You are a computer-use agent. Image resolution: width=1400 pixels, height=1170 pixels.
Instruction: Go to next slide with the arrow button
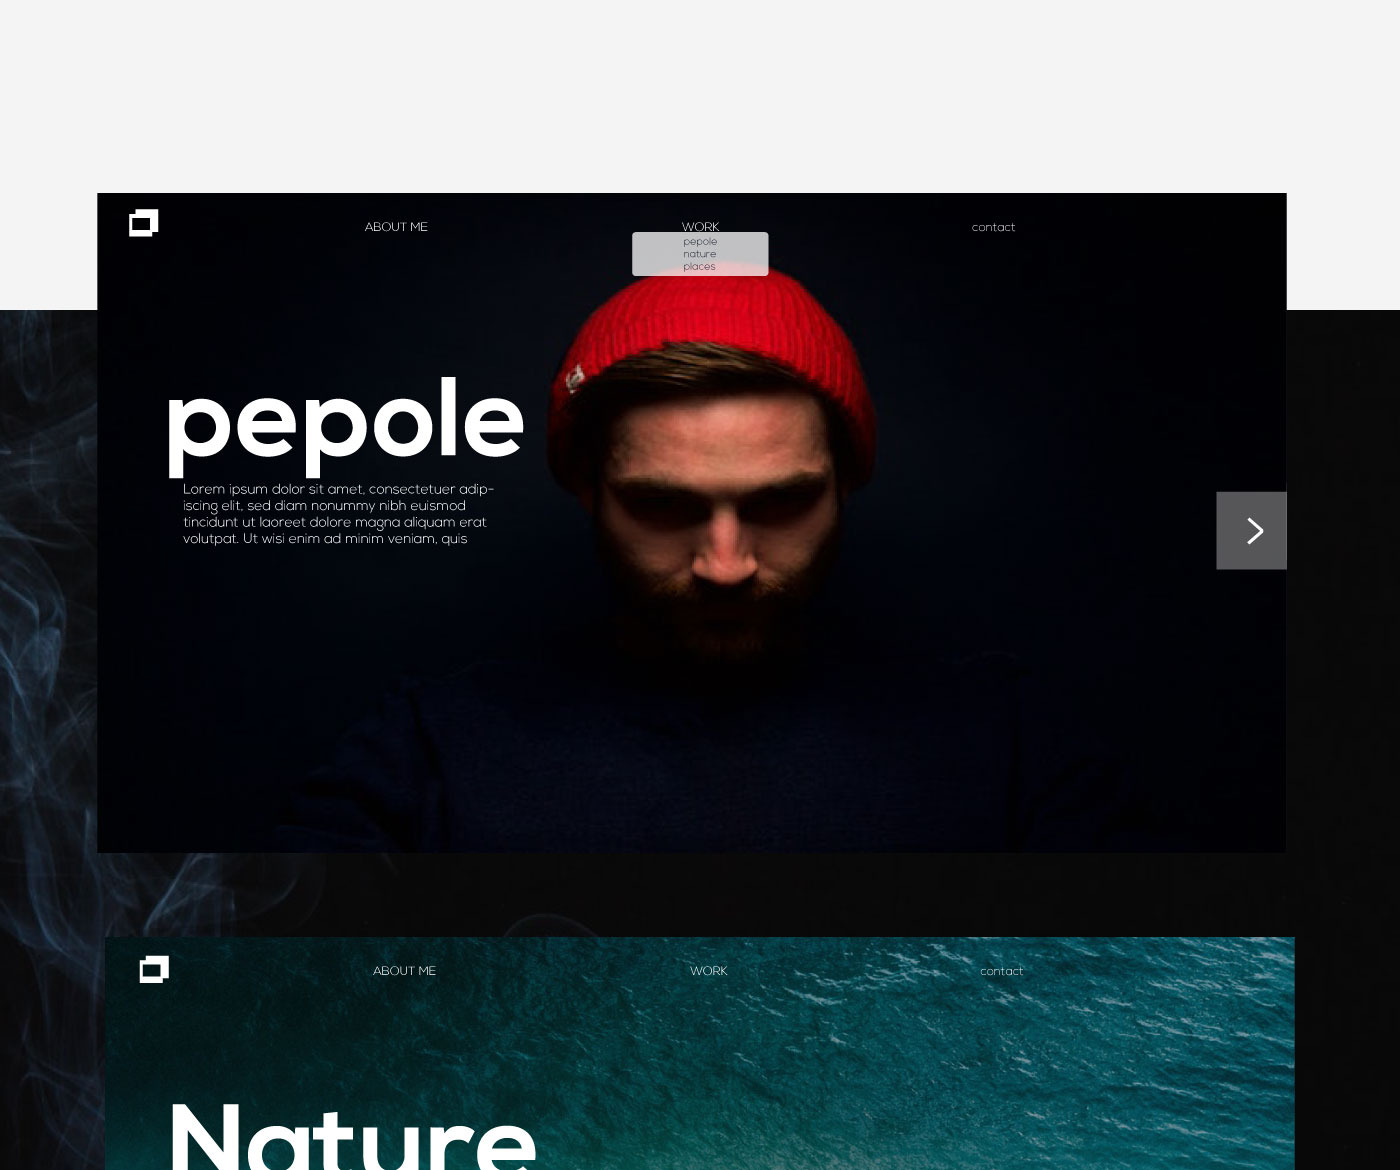[x=1251, y=530]
